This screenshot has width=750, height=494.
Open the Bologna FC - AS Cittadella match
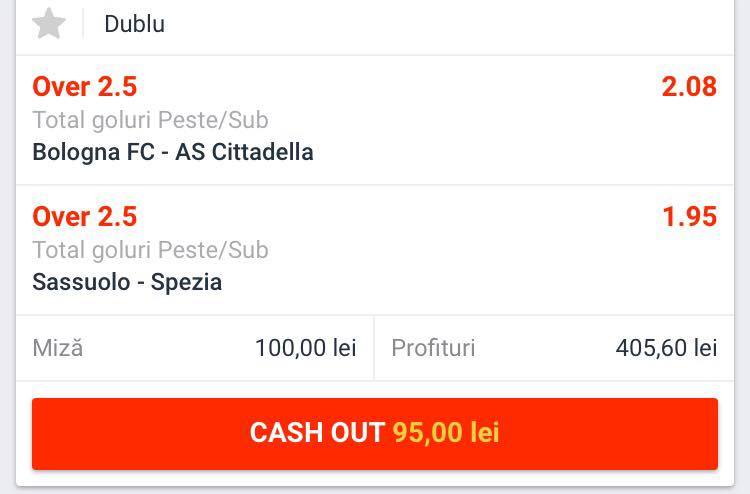[173, 152]
